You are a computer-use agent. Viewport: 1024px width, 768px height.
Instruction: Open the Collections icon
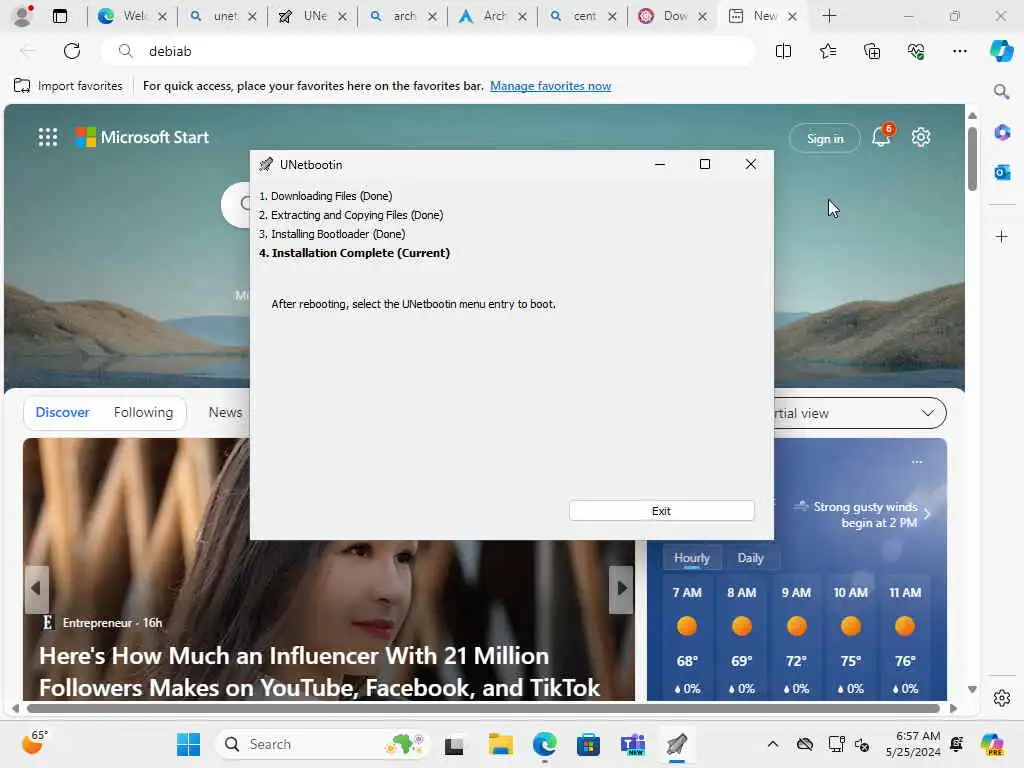pos(872,51)
